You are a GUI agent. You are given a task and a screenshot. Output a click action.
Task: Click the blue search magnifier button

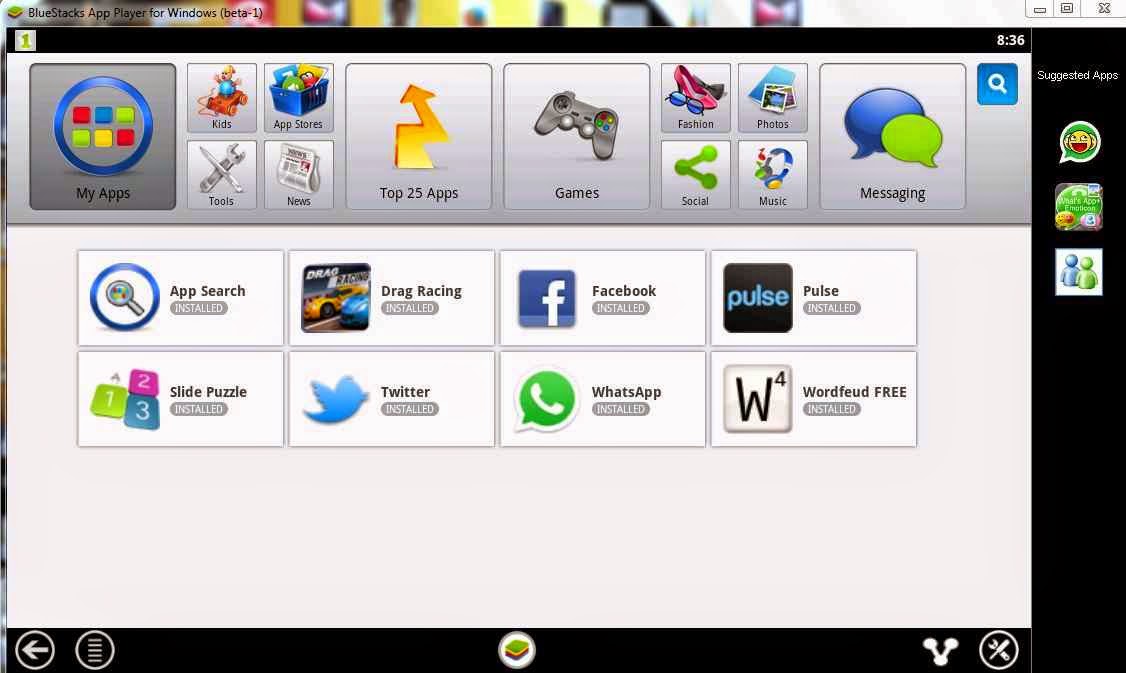click(x=997, y=84)
